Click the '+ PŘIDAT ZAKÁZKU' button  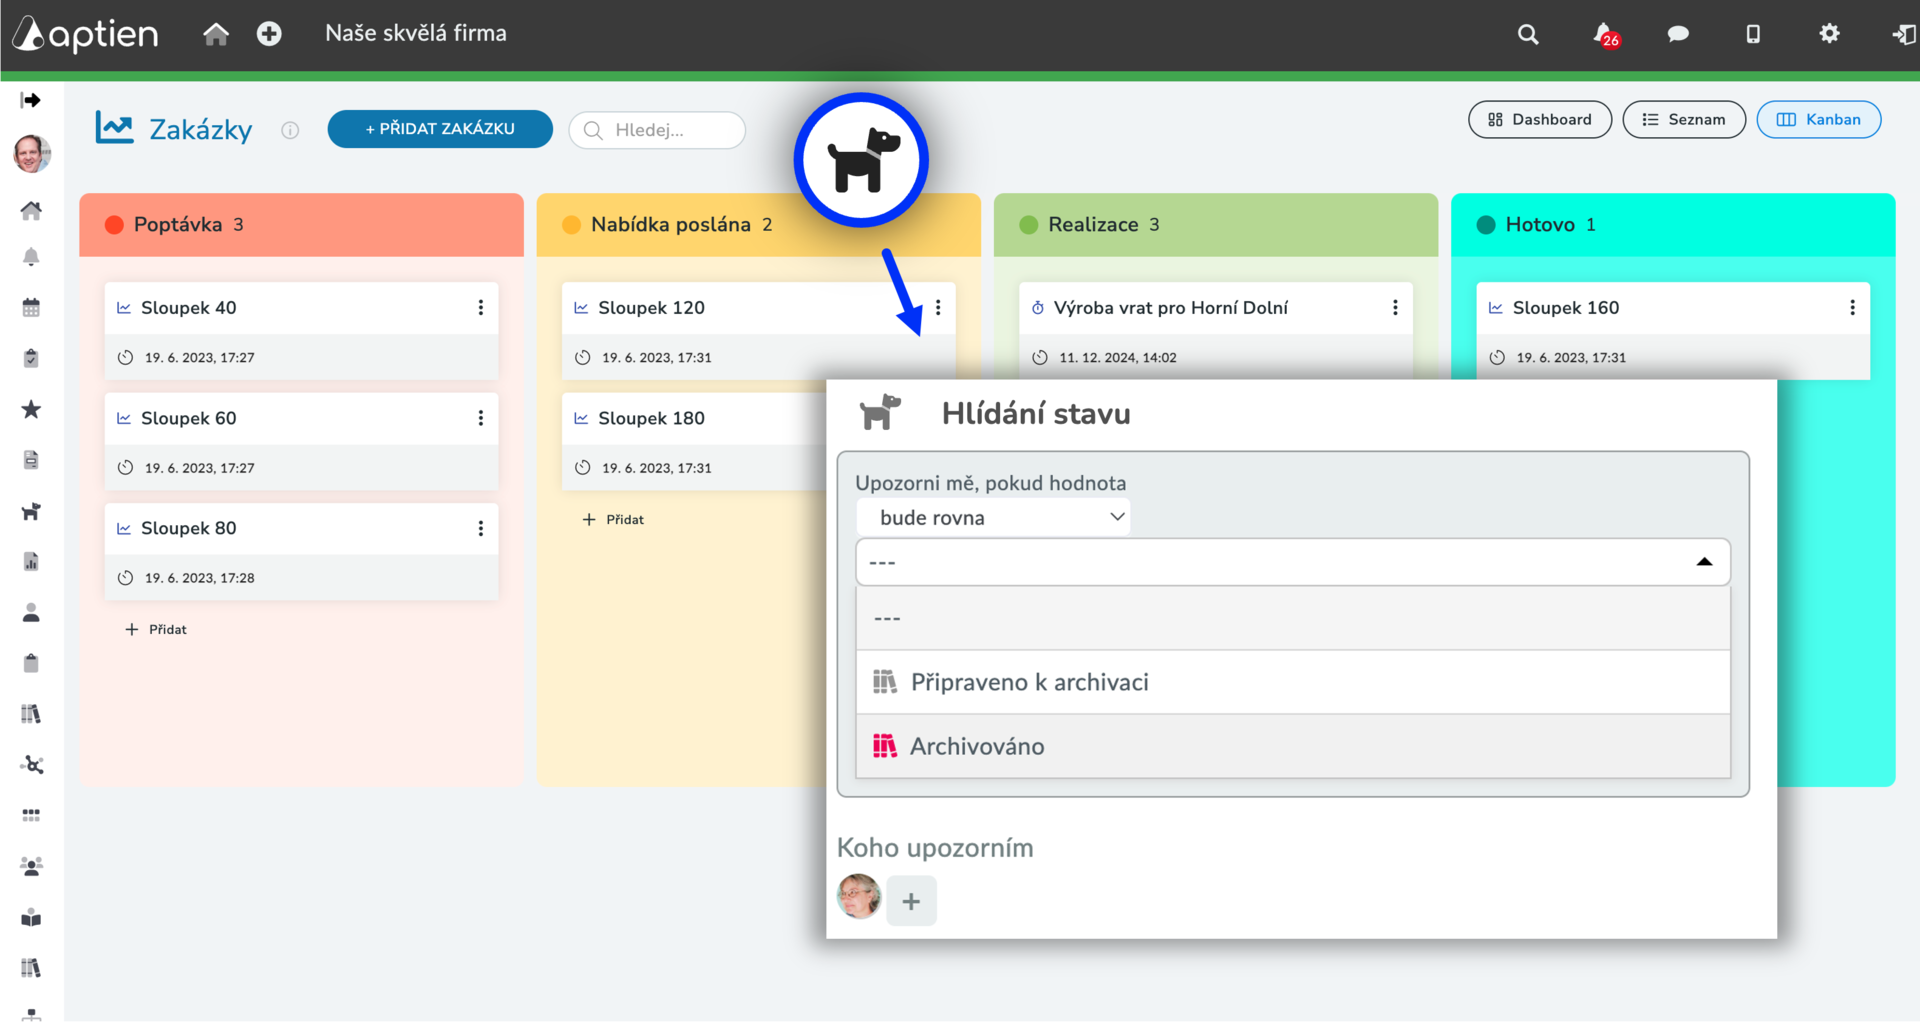pos(440,129)
